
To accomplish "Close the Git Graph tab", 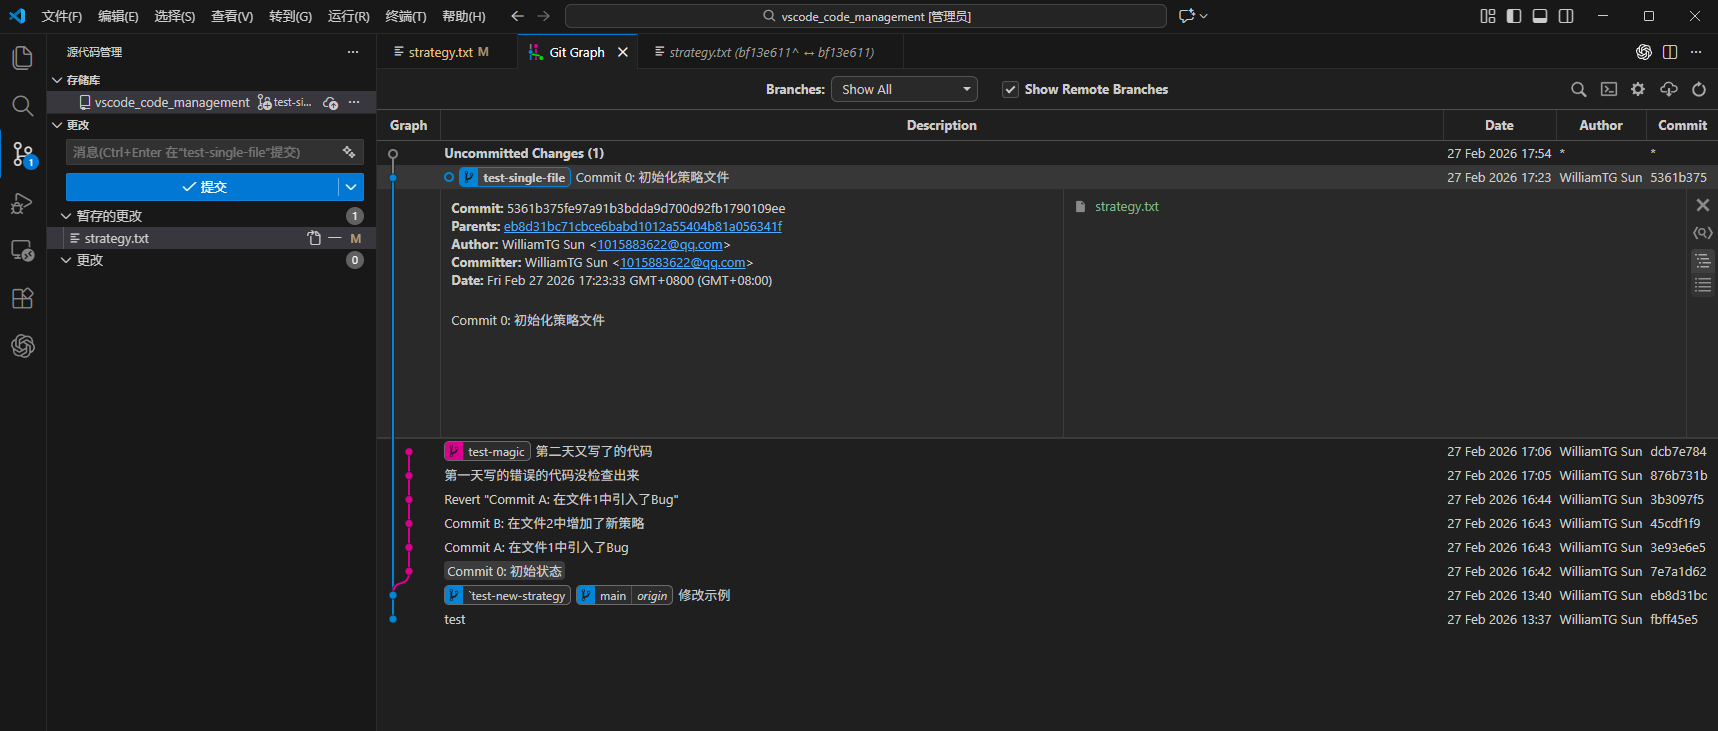I will 623,52.
